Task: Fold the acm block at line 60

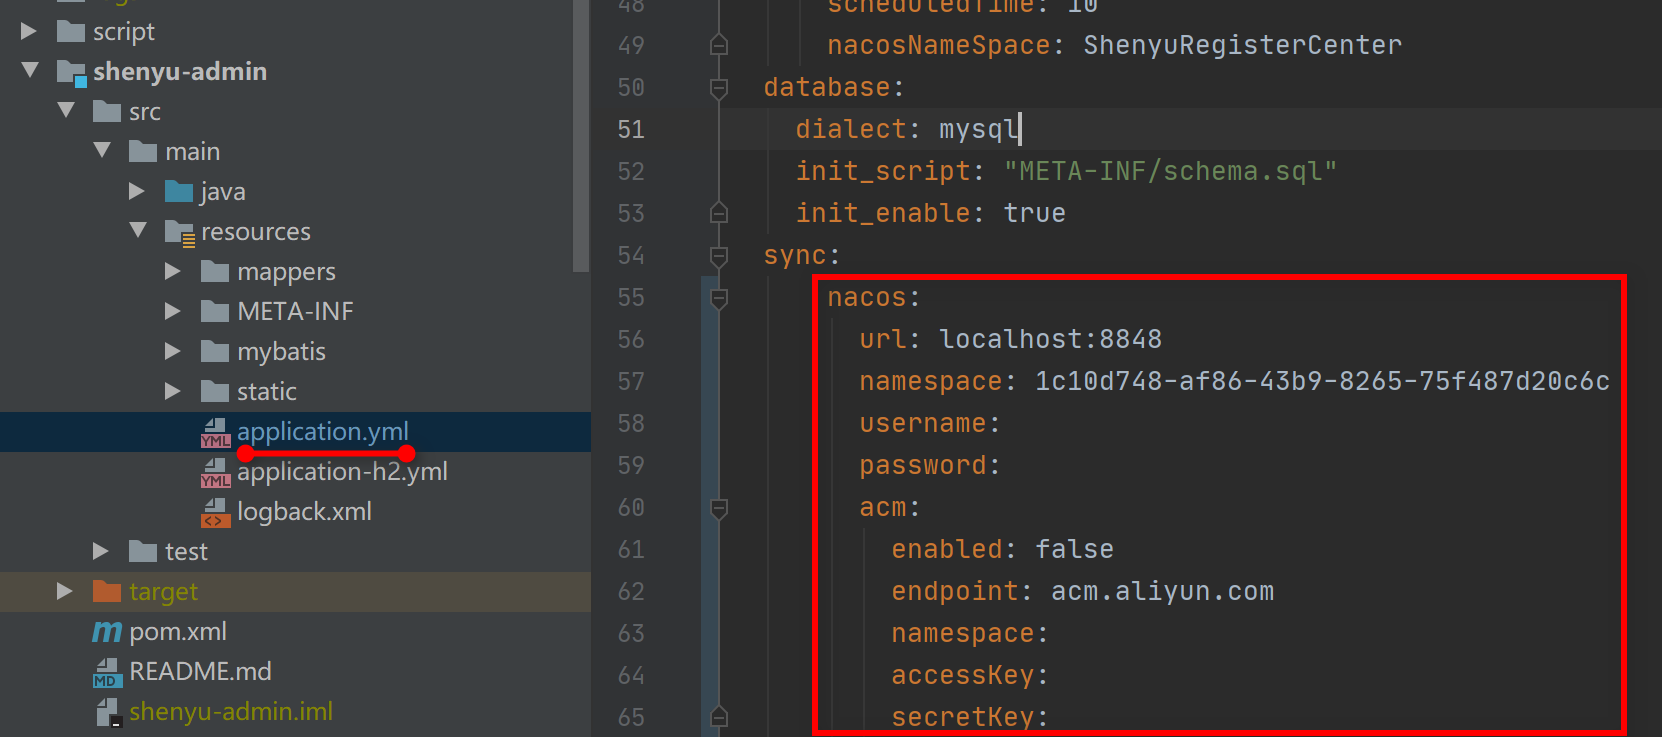Action: (718, 508)
